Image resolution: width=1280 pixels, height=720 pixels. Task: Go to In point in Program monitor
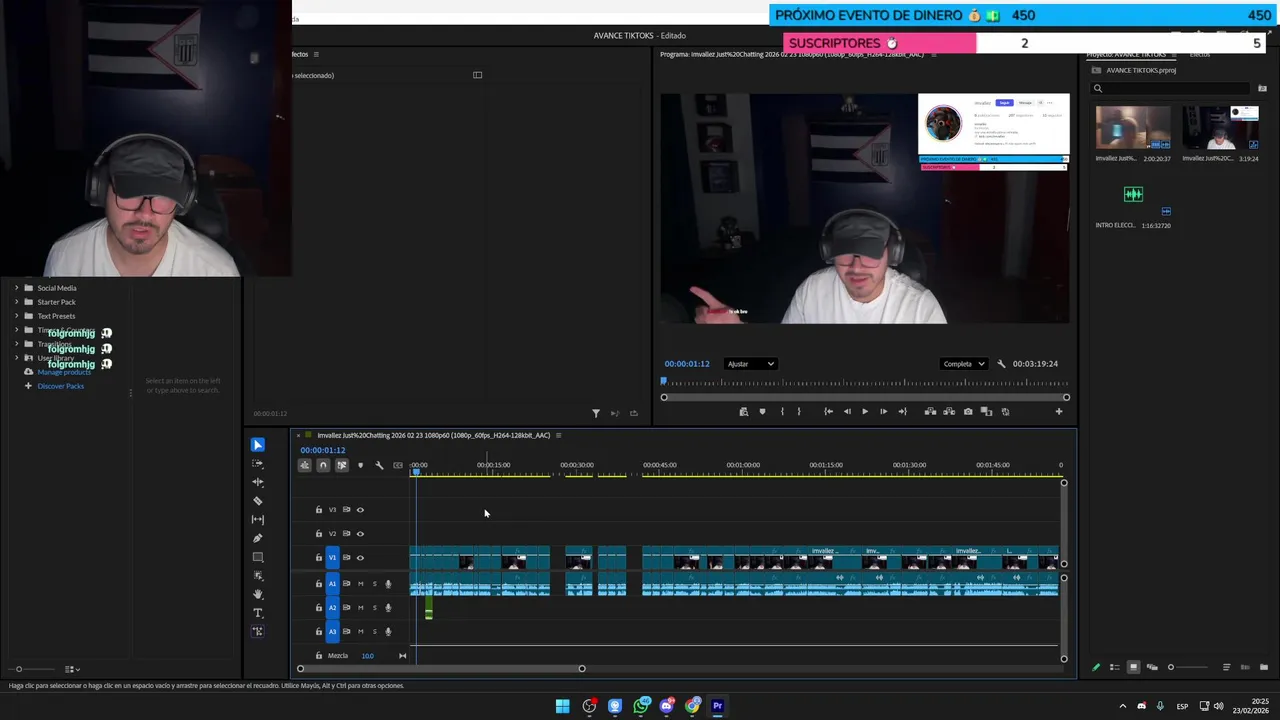click(828, 412)
